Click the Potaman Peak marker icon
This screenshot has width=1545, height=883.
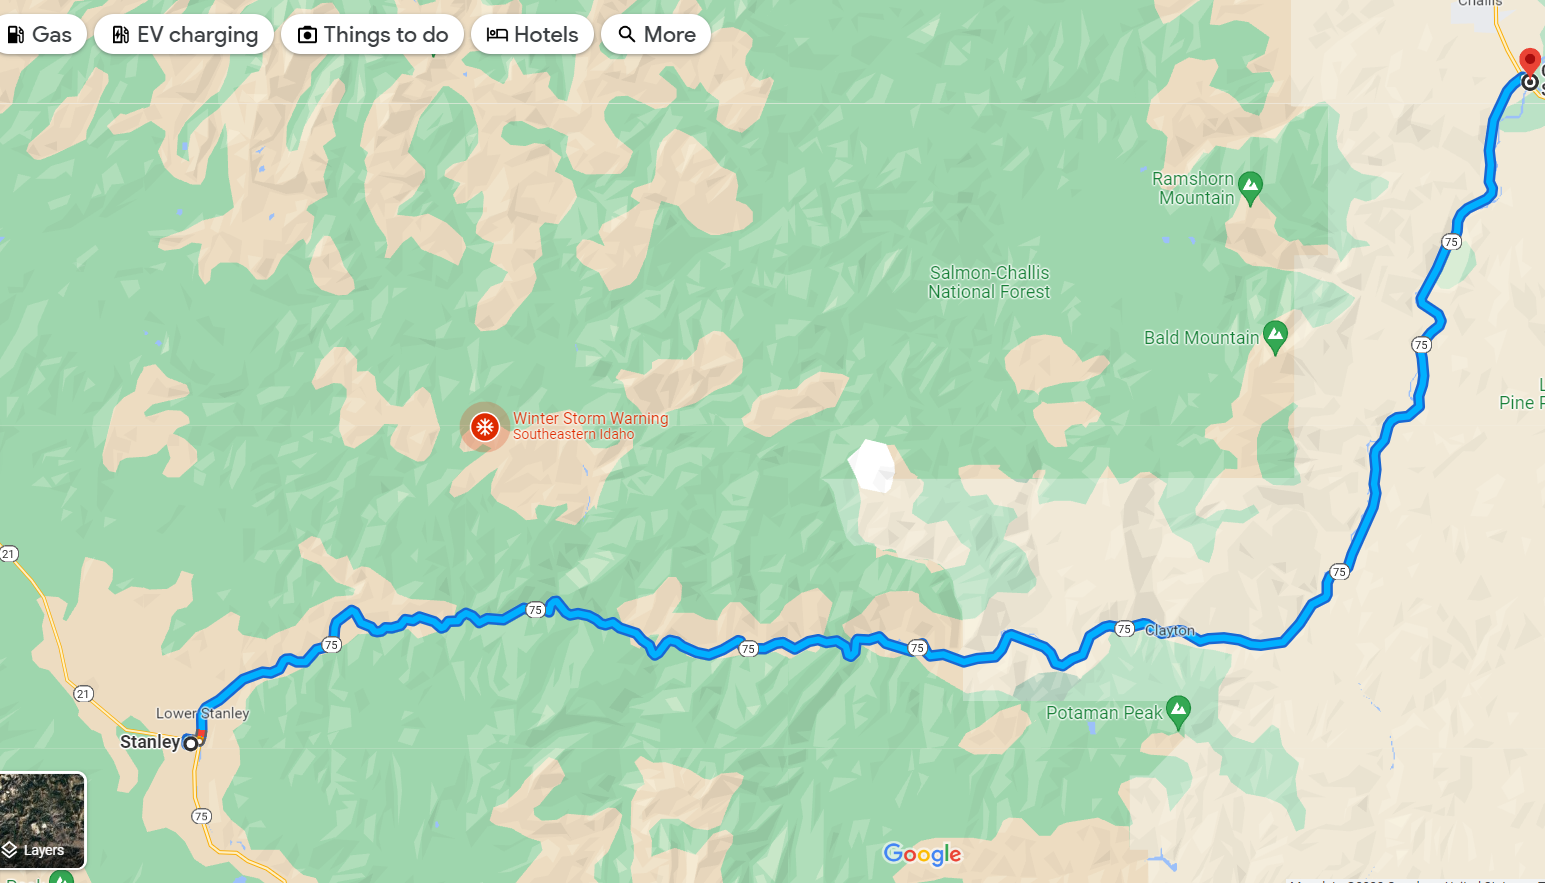click(1178, 712)
